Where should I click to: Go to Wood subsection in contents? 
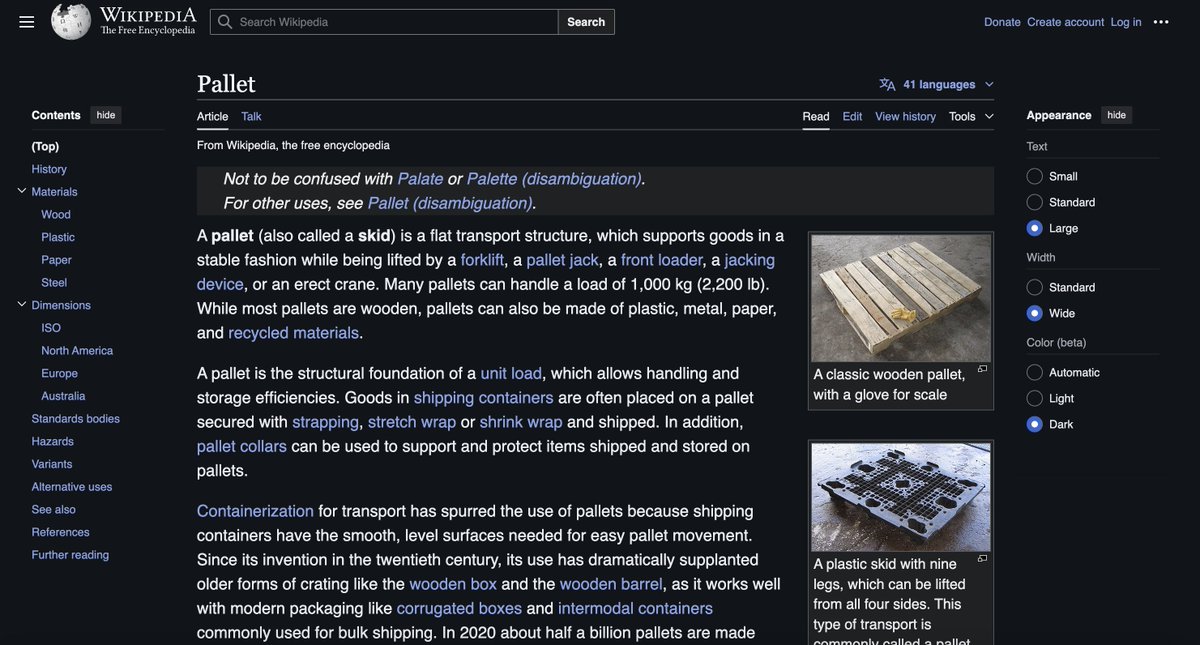tap(56, 214)
